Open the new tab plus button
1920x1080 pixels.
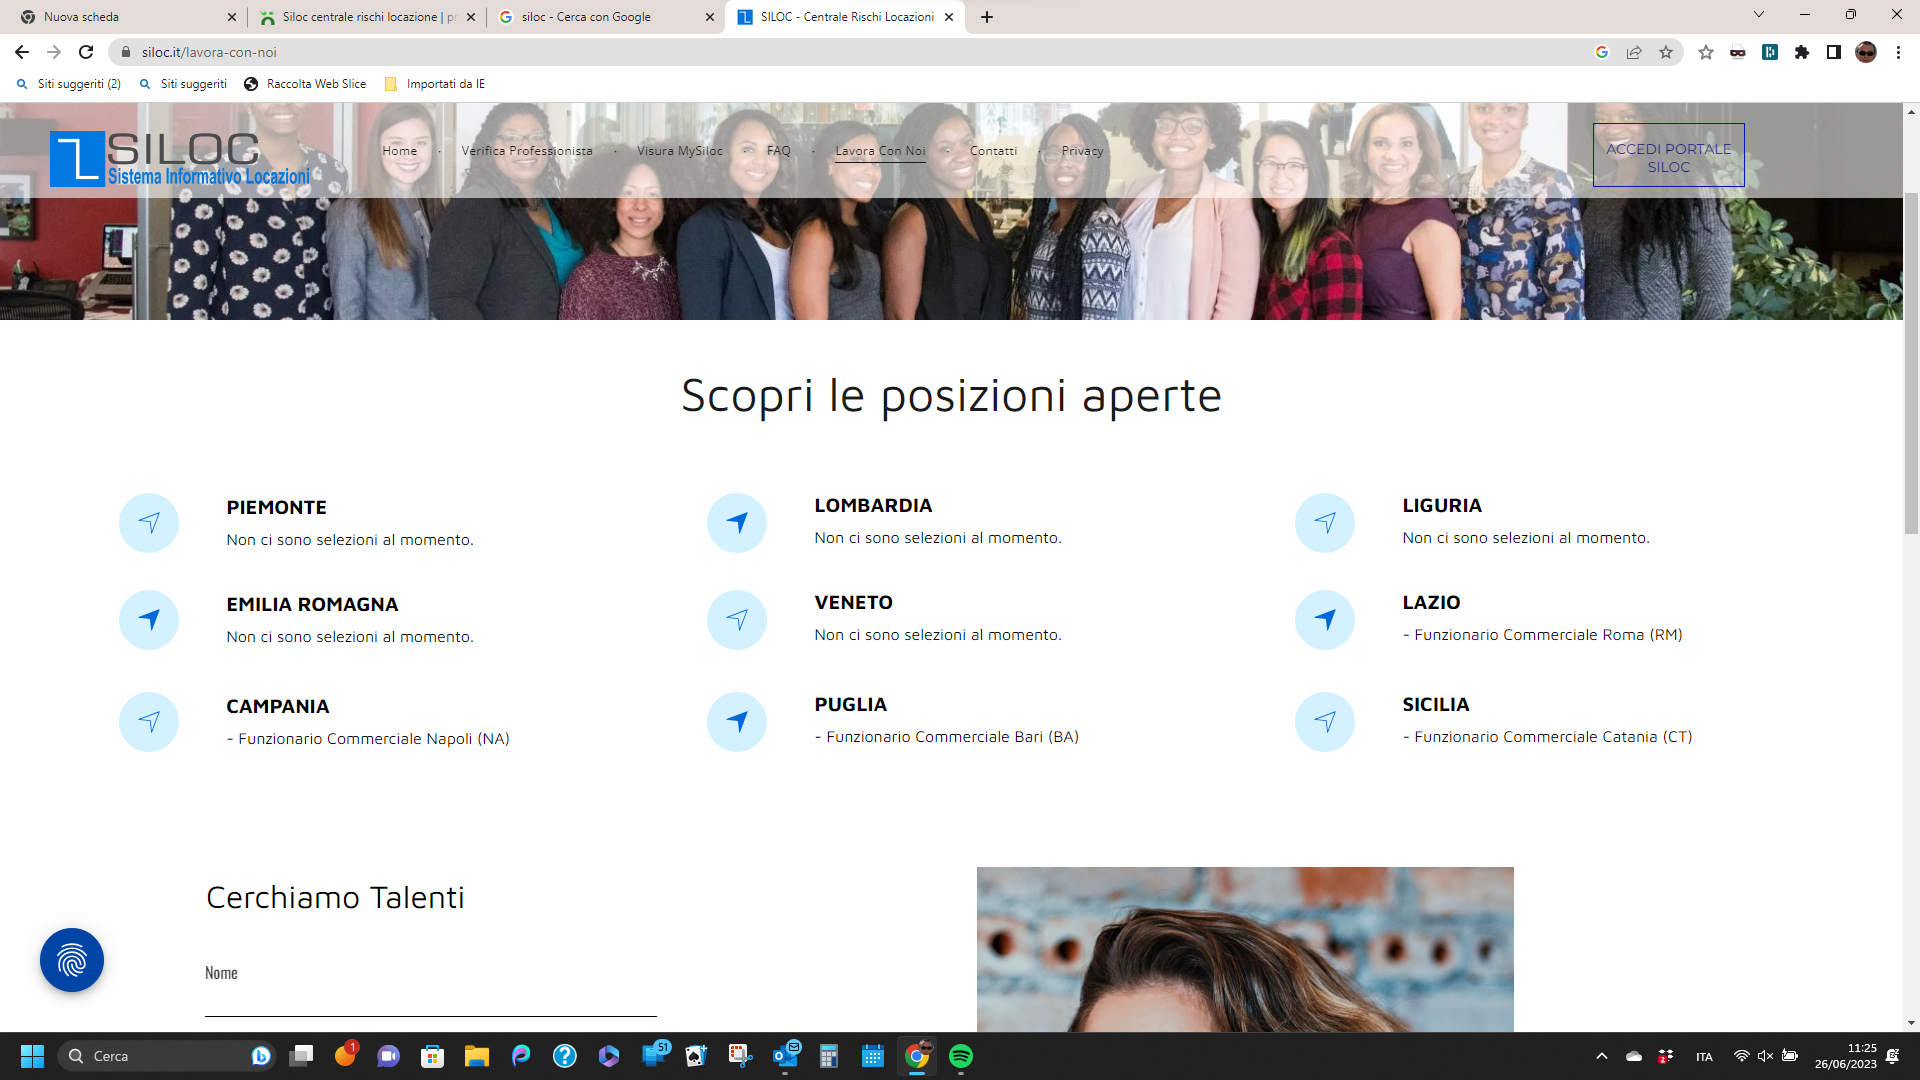987,17
